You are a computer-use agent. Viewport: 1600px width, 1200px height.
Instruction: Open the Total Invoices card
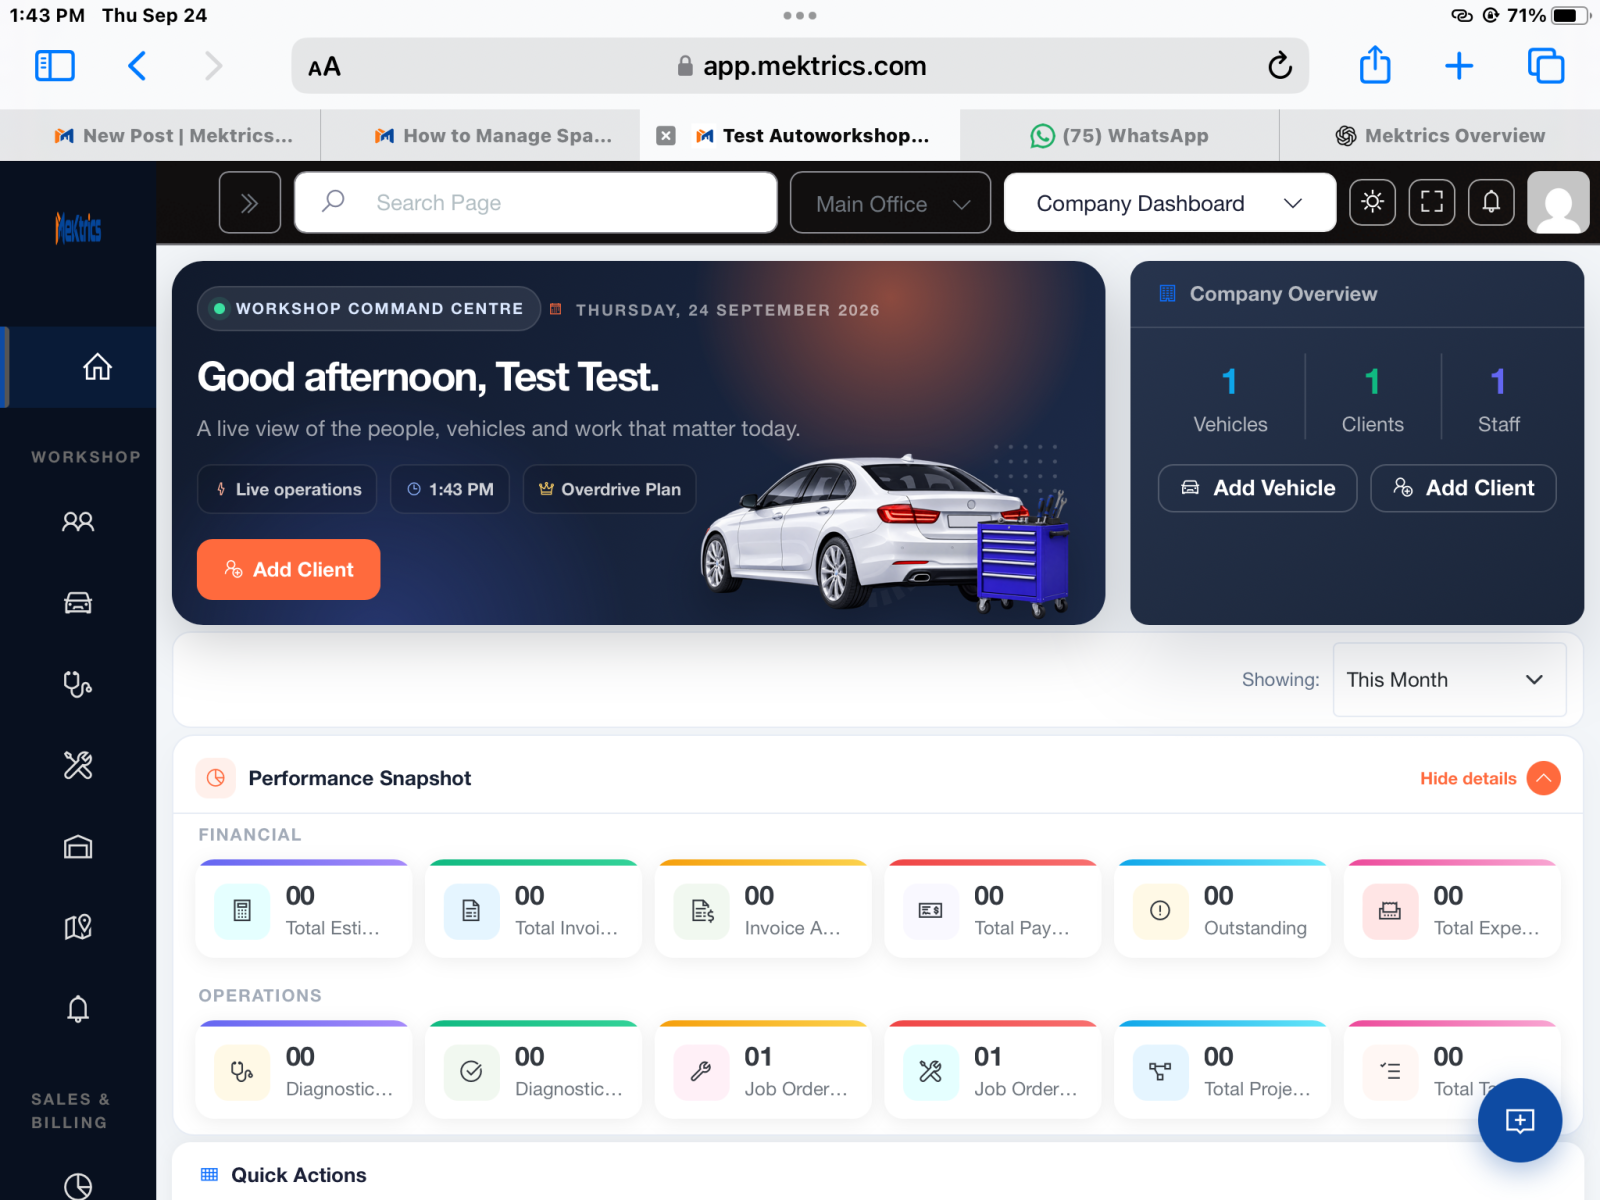[533, 909]
